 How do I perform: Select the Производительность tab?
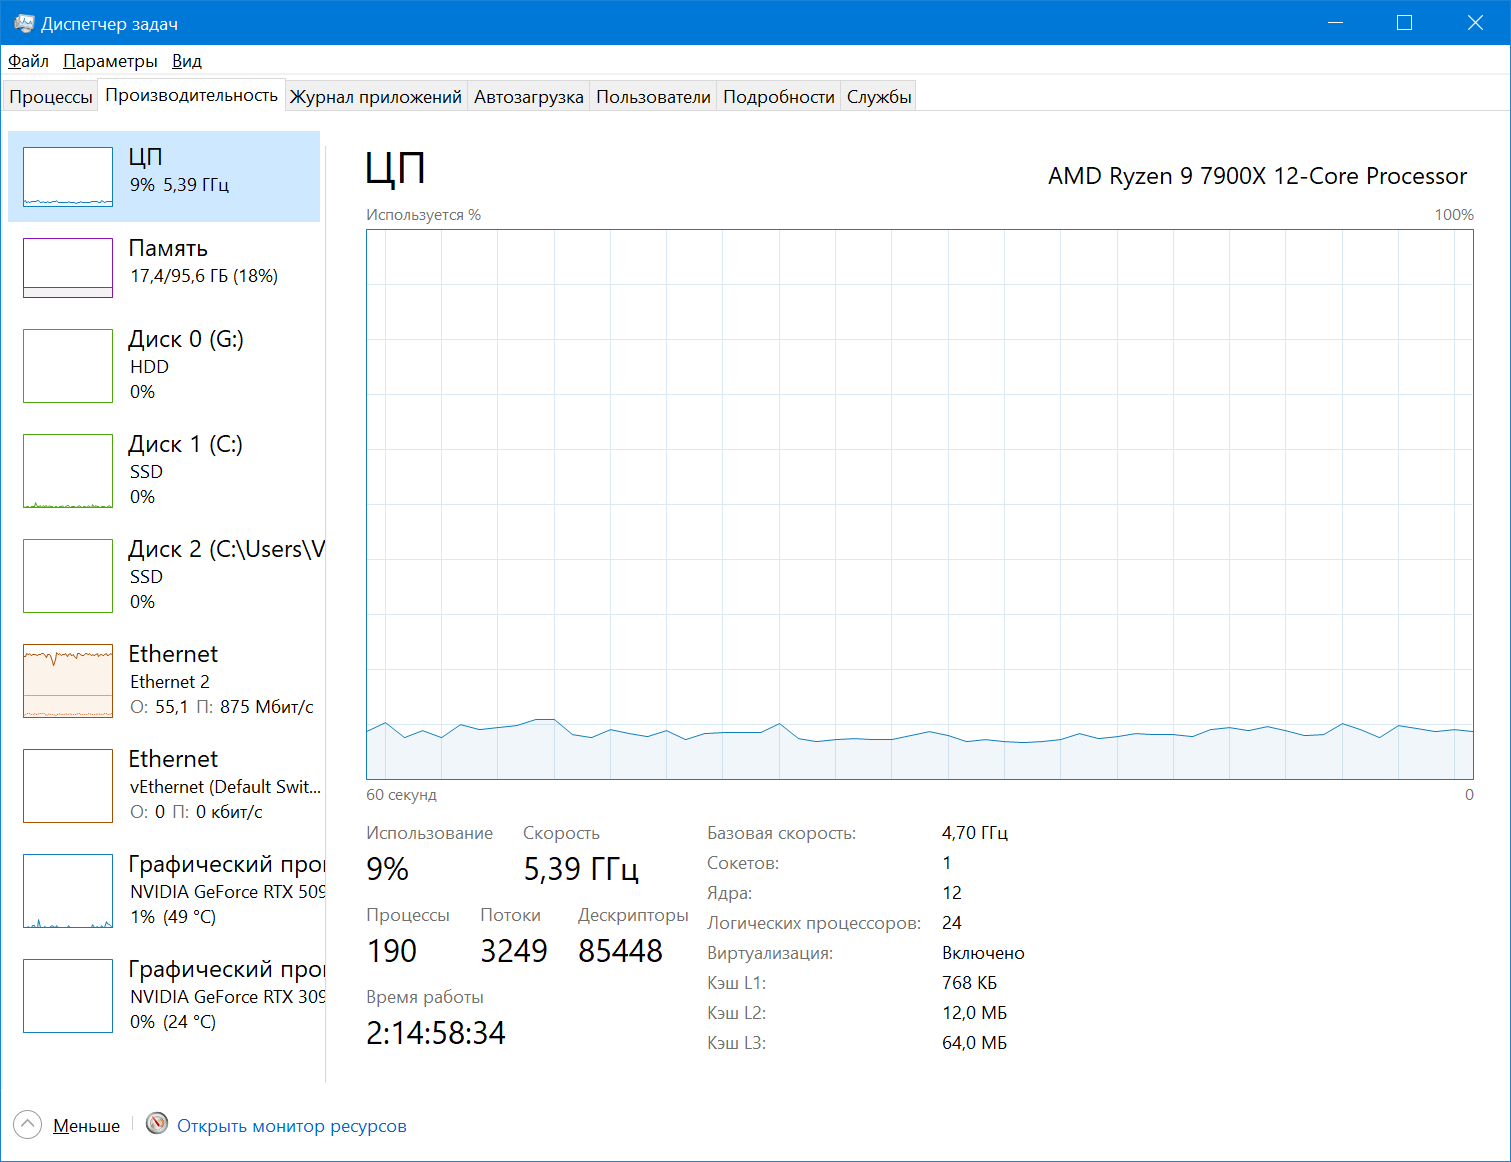pyautogui.click(x=192, y=95)
